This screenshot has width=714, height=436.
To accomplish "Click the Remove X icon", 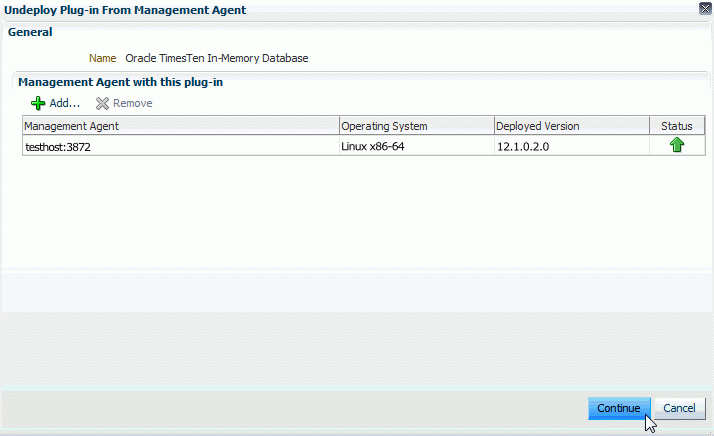I will point(102,103).
